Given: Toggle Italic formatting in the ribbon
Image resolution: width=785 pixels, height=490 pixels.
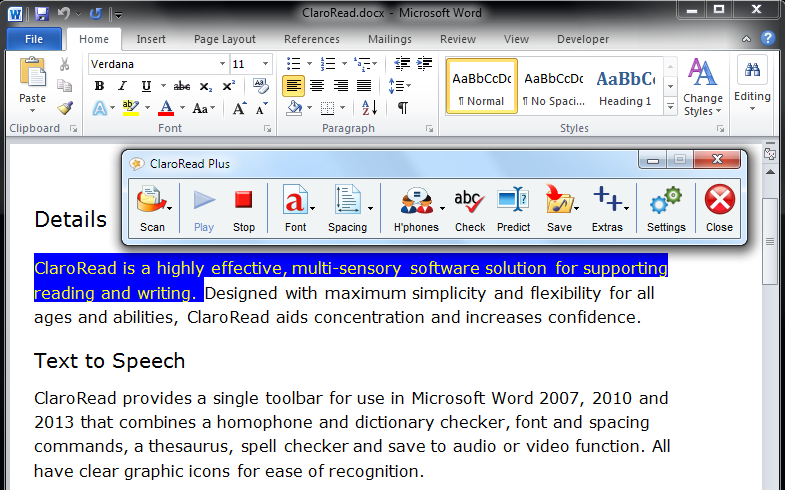Looking at the screenshot, I should click(123, 86).
